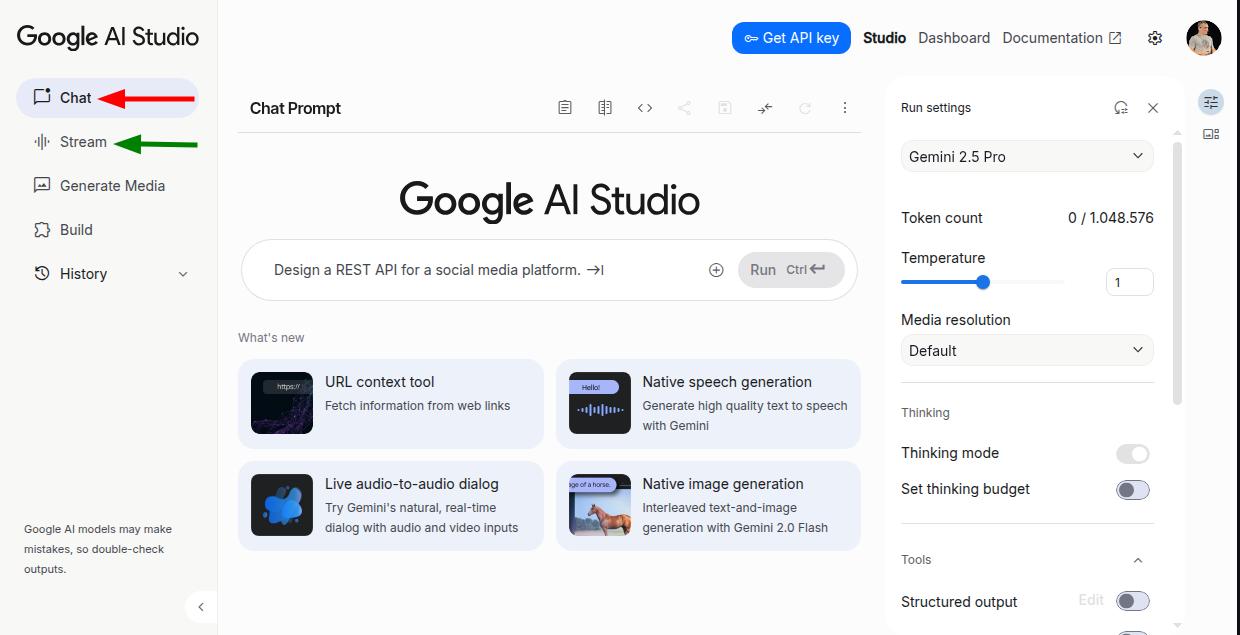This screenshot has height=635, width=1240.
Task: Toggle the run settings sliders icon in the right rail
Action: [1211, 102]
